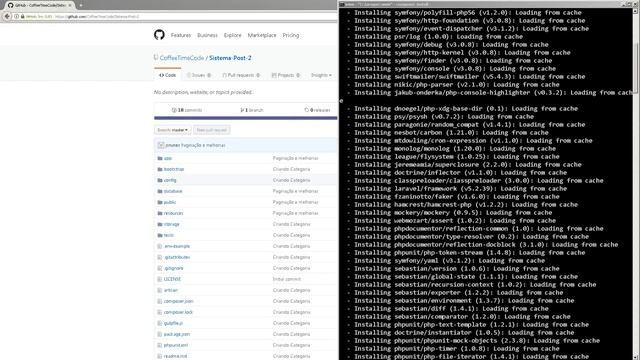Click the file icon next to composer.json

tap(160, 302)
